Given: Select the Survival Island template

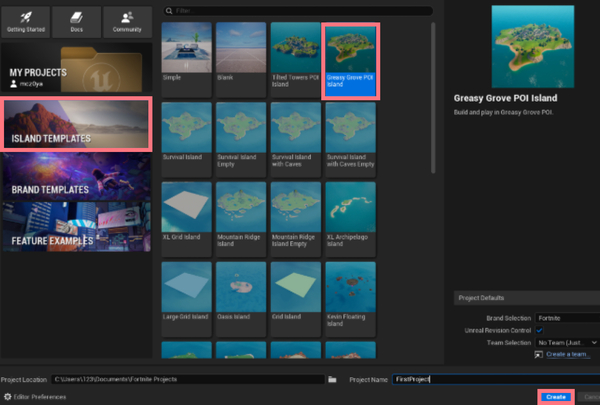Looking at the screenshot, I should pos(186,139).
